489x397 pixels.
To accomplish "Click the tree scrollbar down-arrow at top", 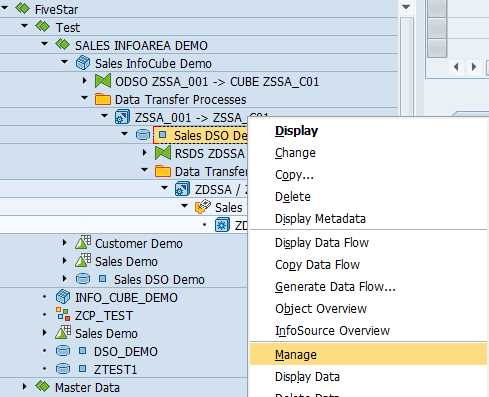I will pos(406,7).
